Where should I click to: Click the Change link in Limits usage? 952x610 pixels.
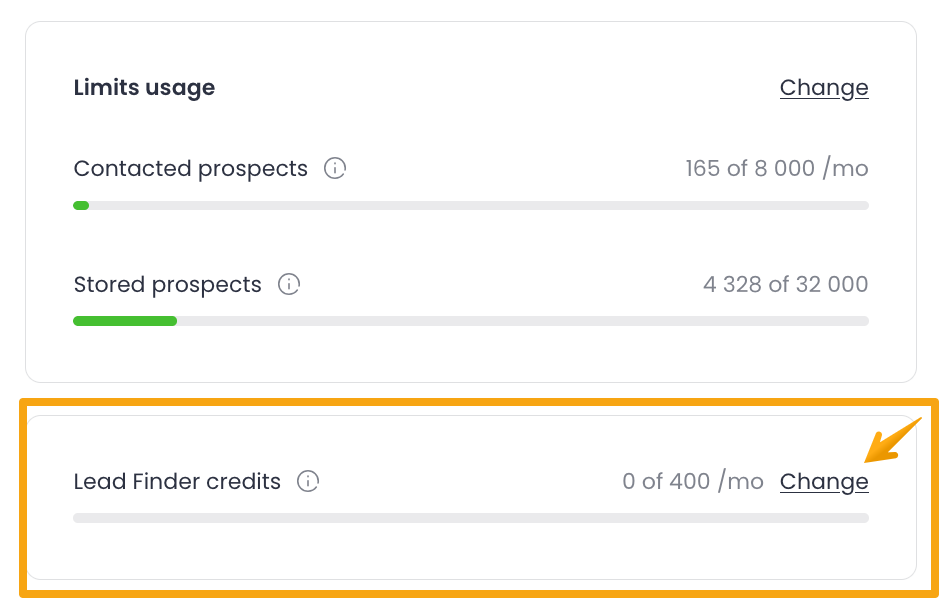pyautogui.click(x=824, y=88)
